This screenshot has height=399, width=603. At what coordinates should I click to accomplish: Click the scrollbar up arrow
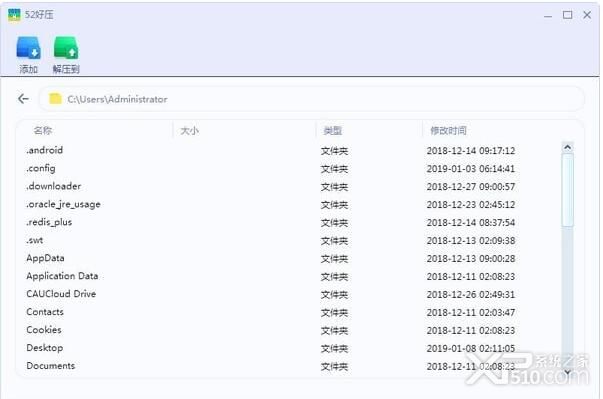pyautogui.click(x=568, y=148)
